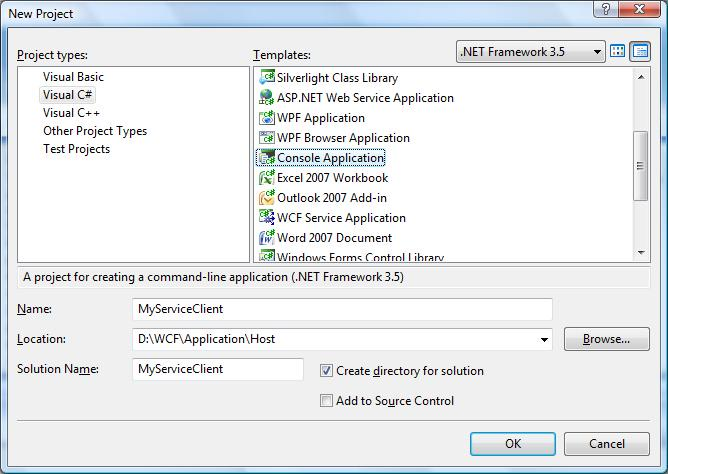Select Visual Basic project type

coord(73,77)
